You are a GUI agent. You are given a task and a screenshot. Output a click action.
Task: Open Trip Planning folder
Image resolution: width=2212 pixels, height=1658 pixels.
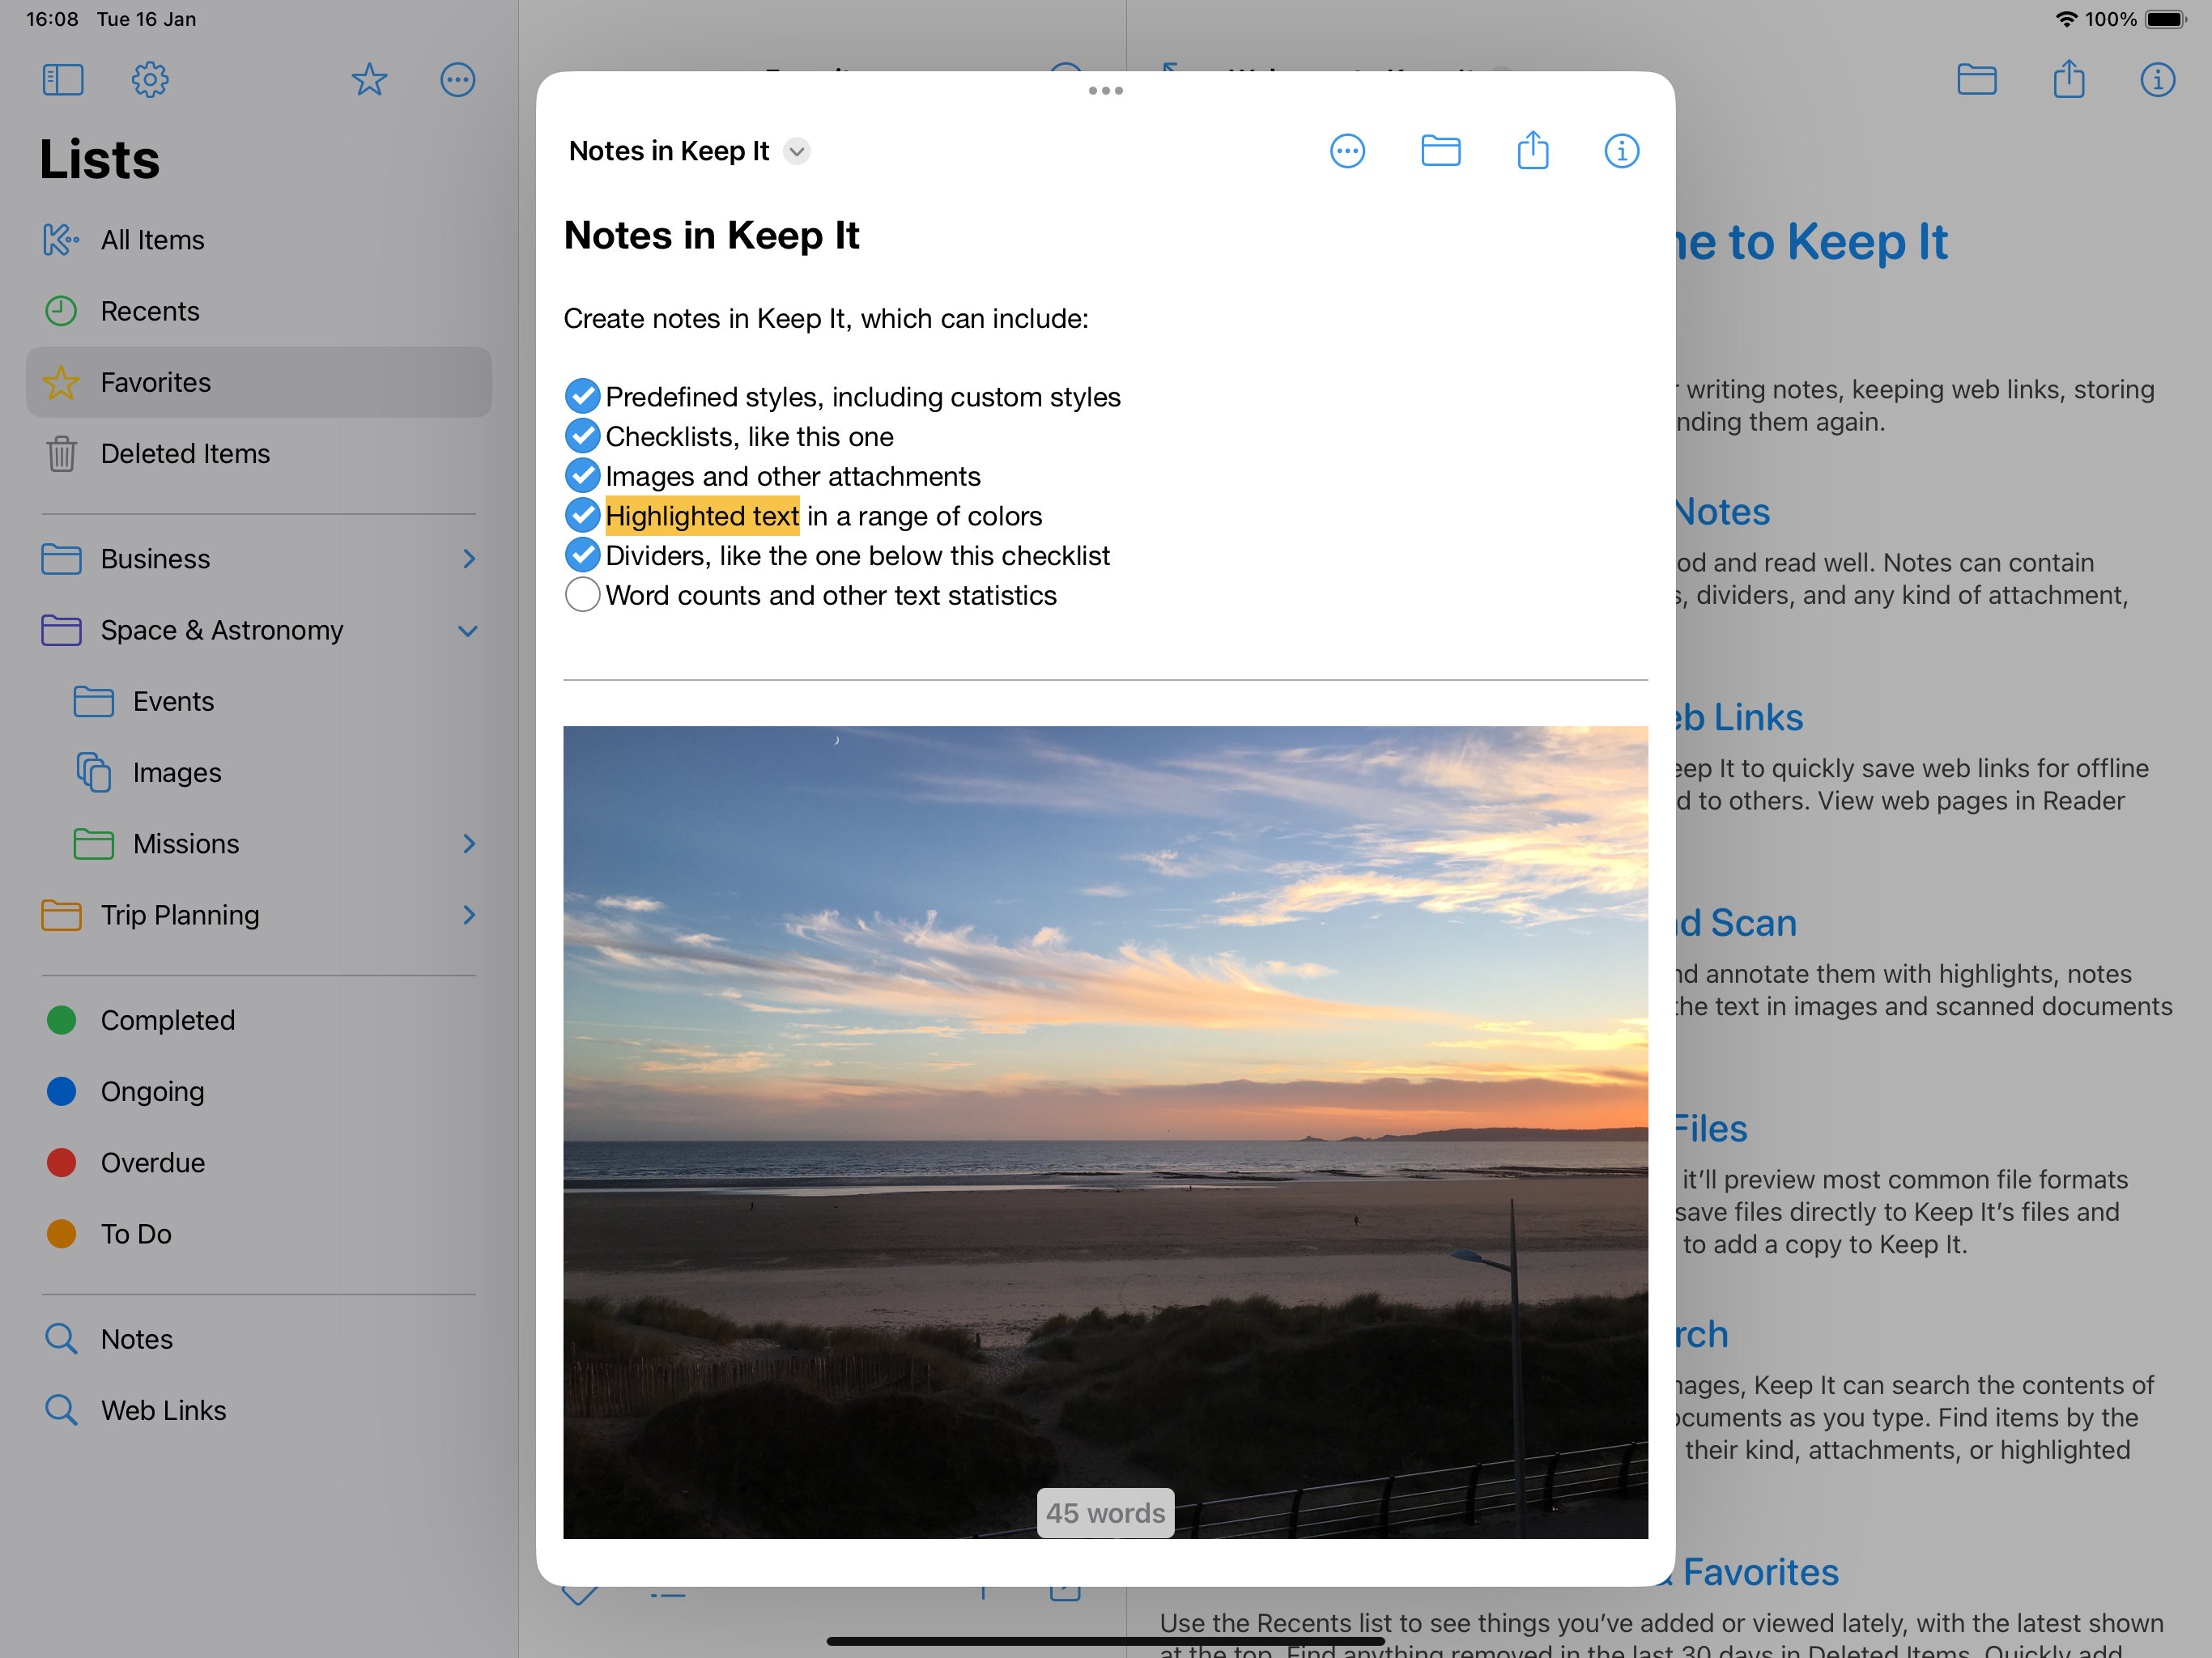[x=259, y=914]
